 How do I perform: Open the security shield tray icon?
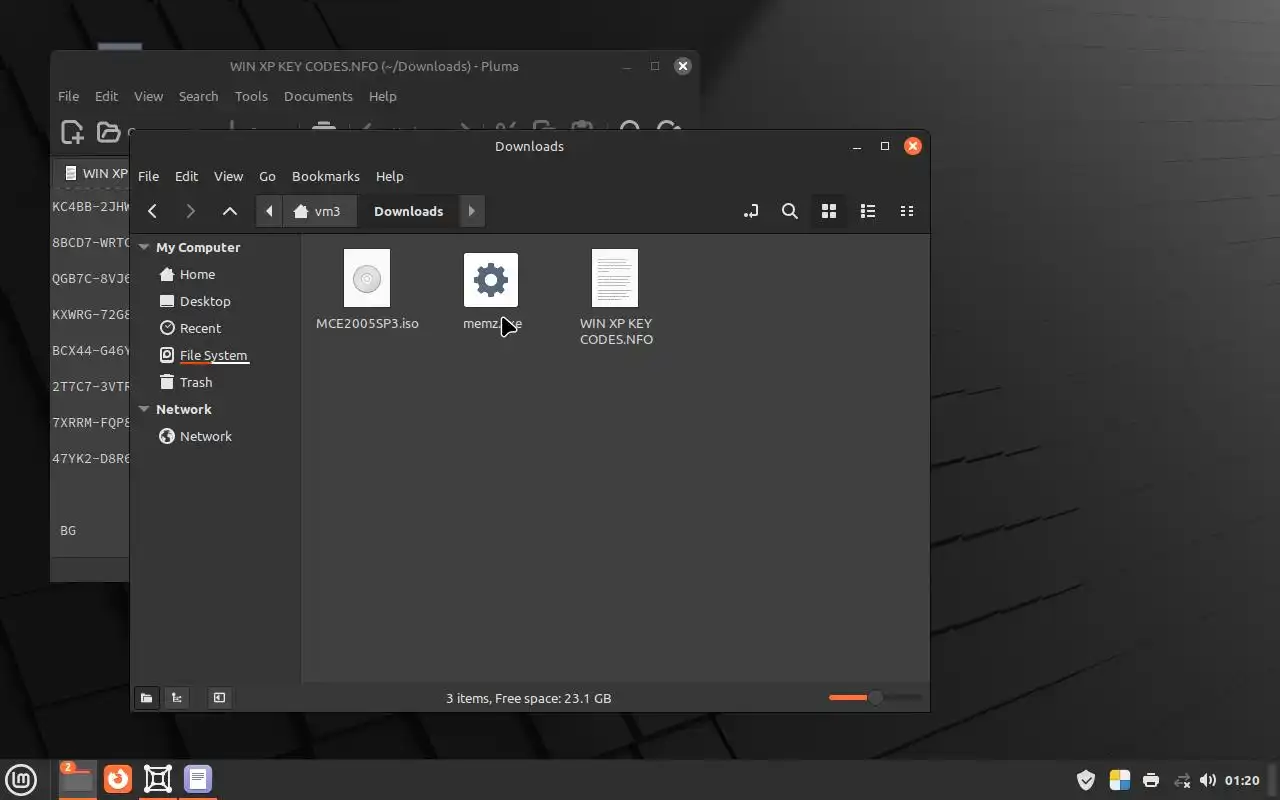[x=1086, y=780]
